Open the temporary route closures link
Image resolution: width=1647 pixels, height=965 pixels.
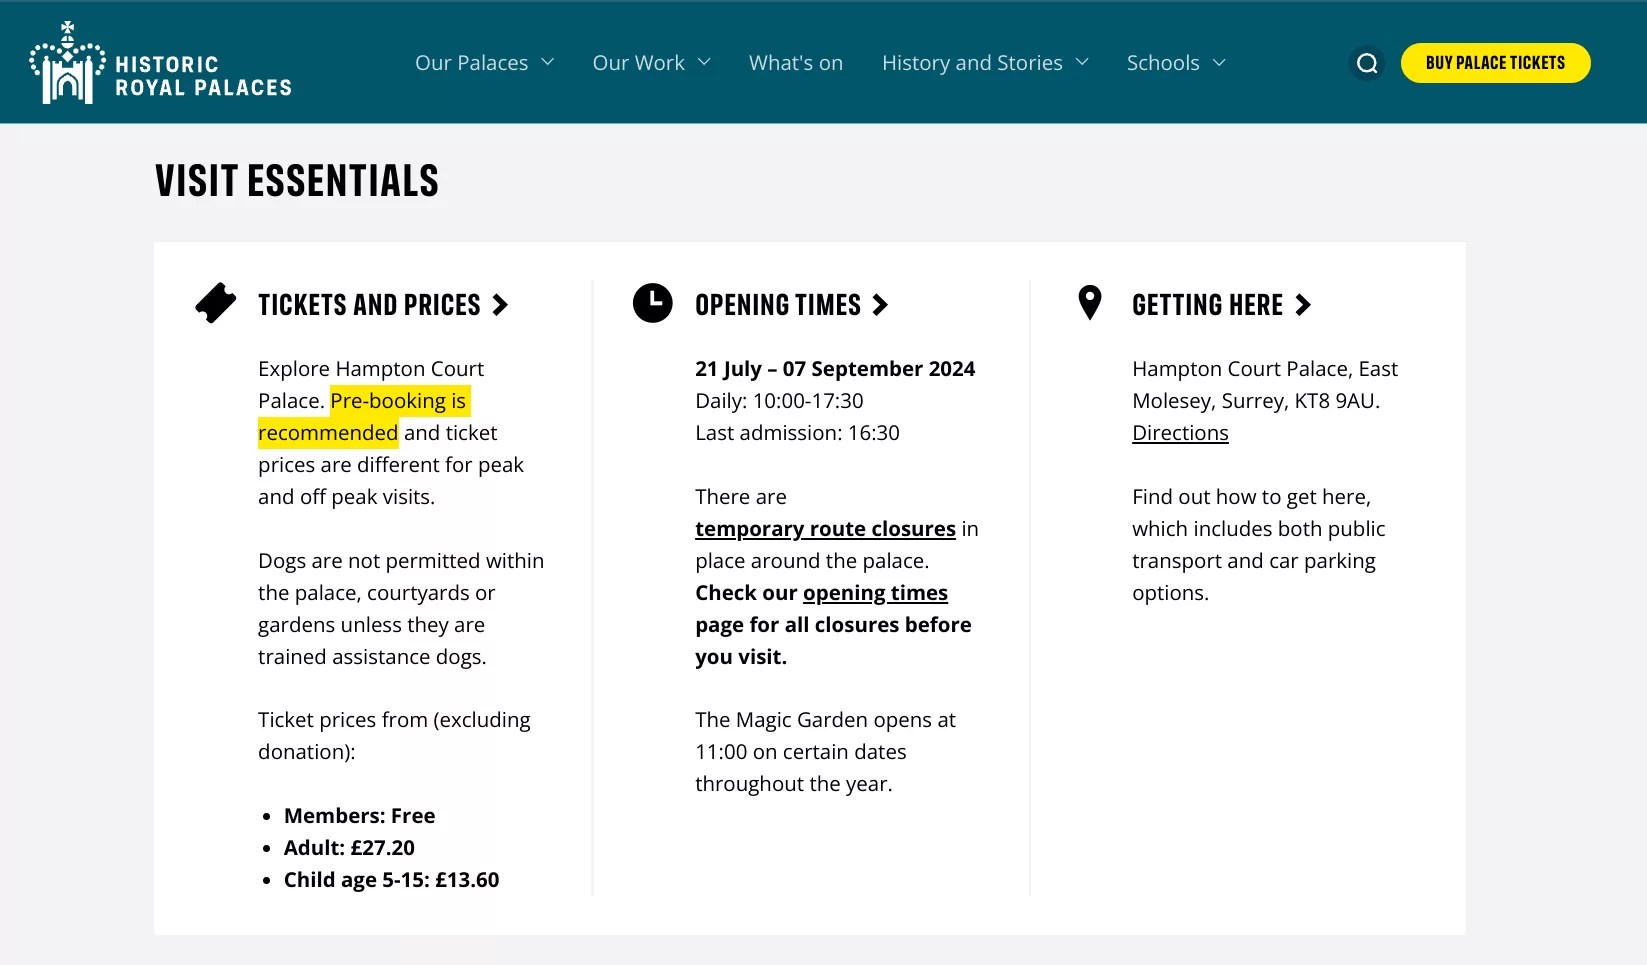[x=826, y=529]
